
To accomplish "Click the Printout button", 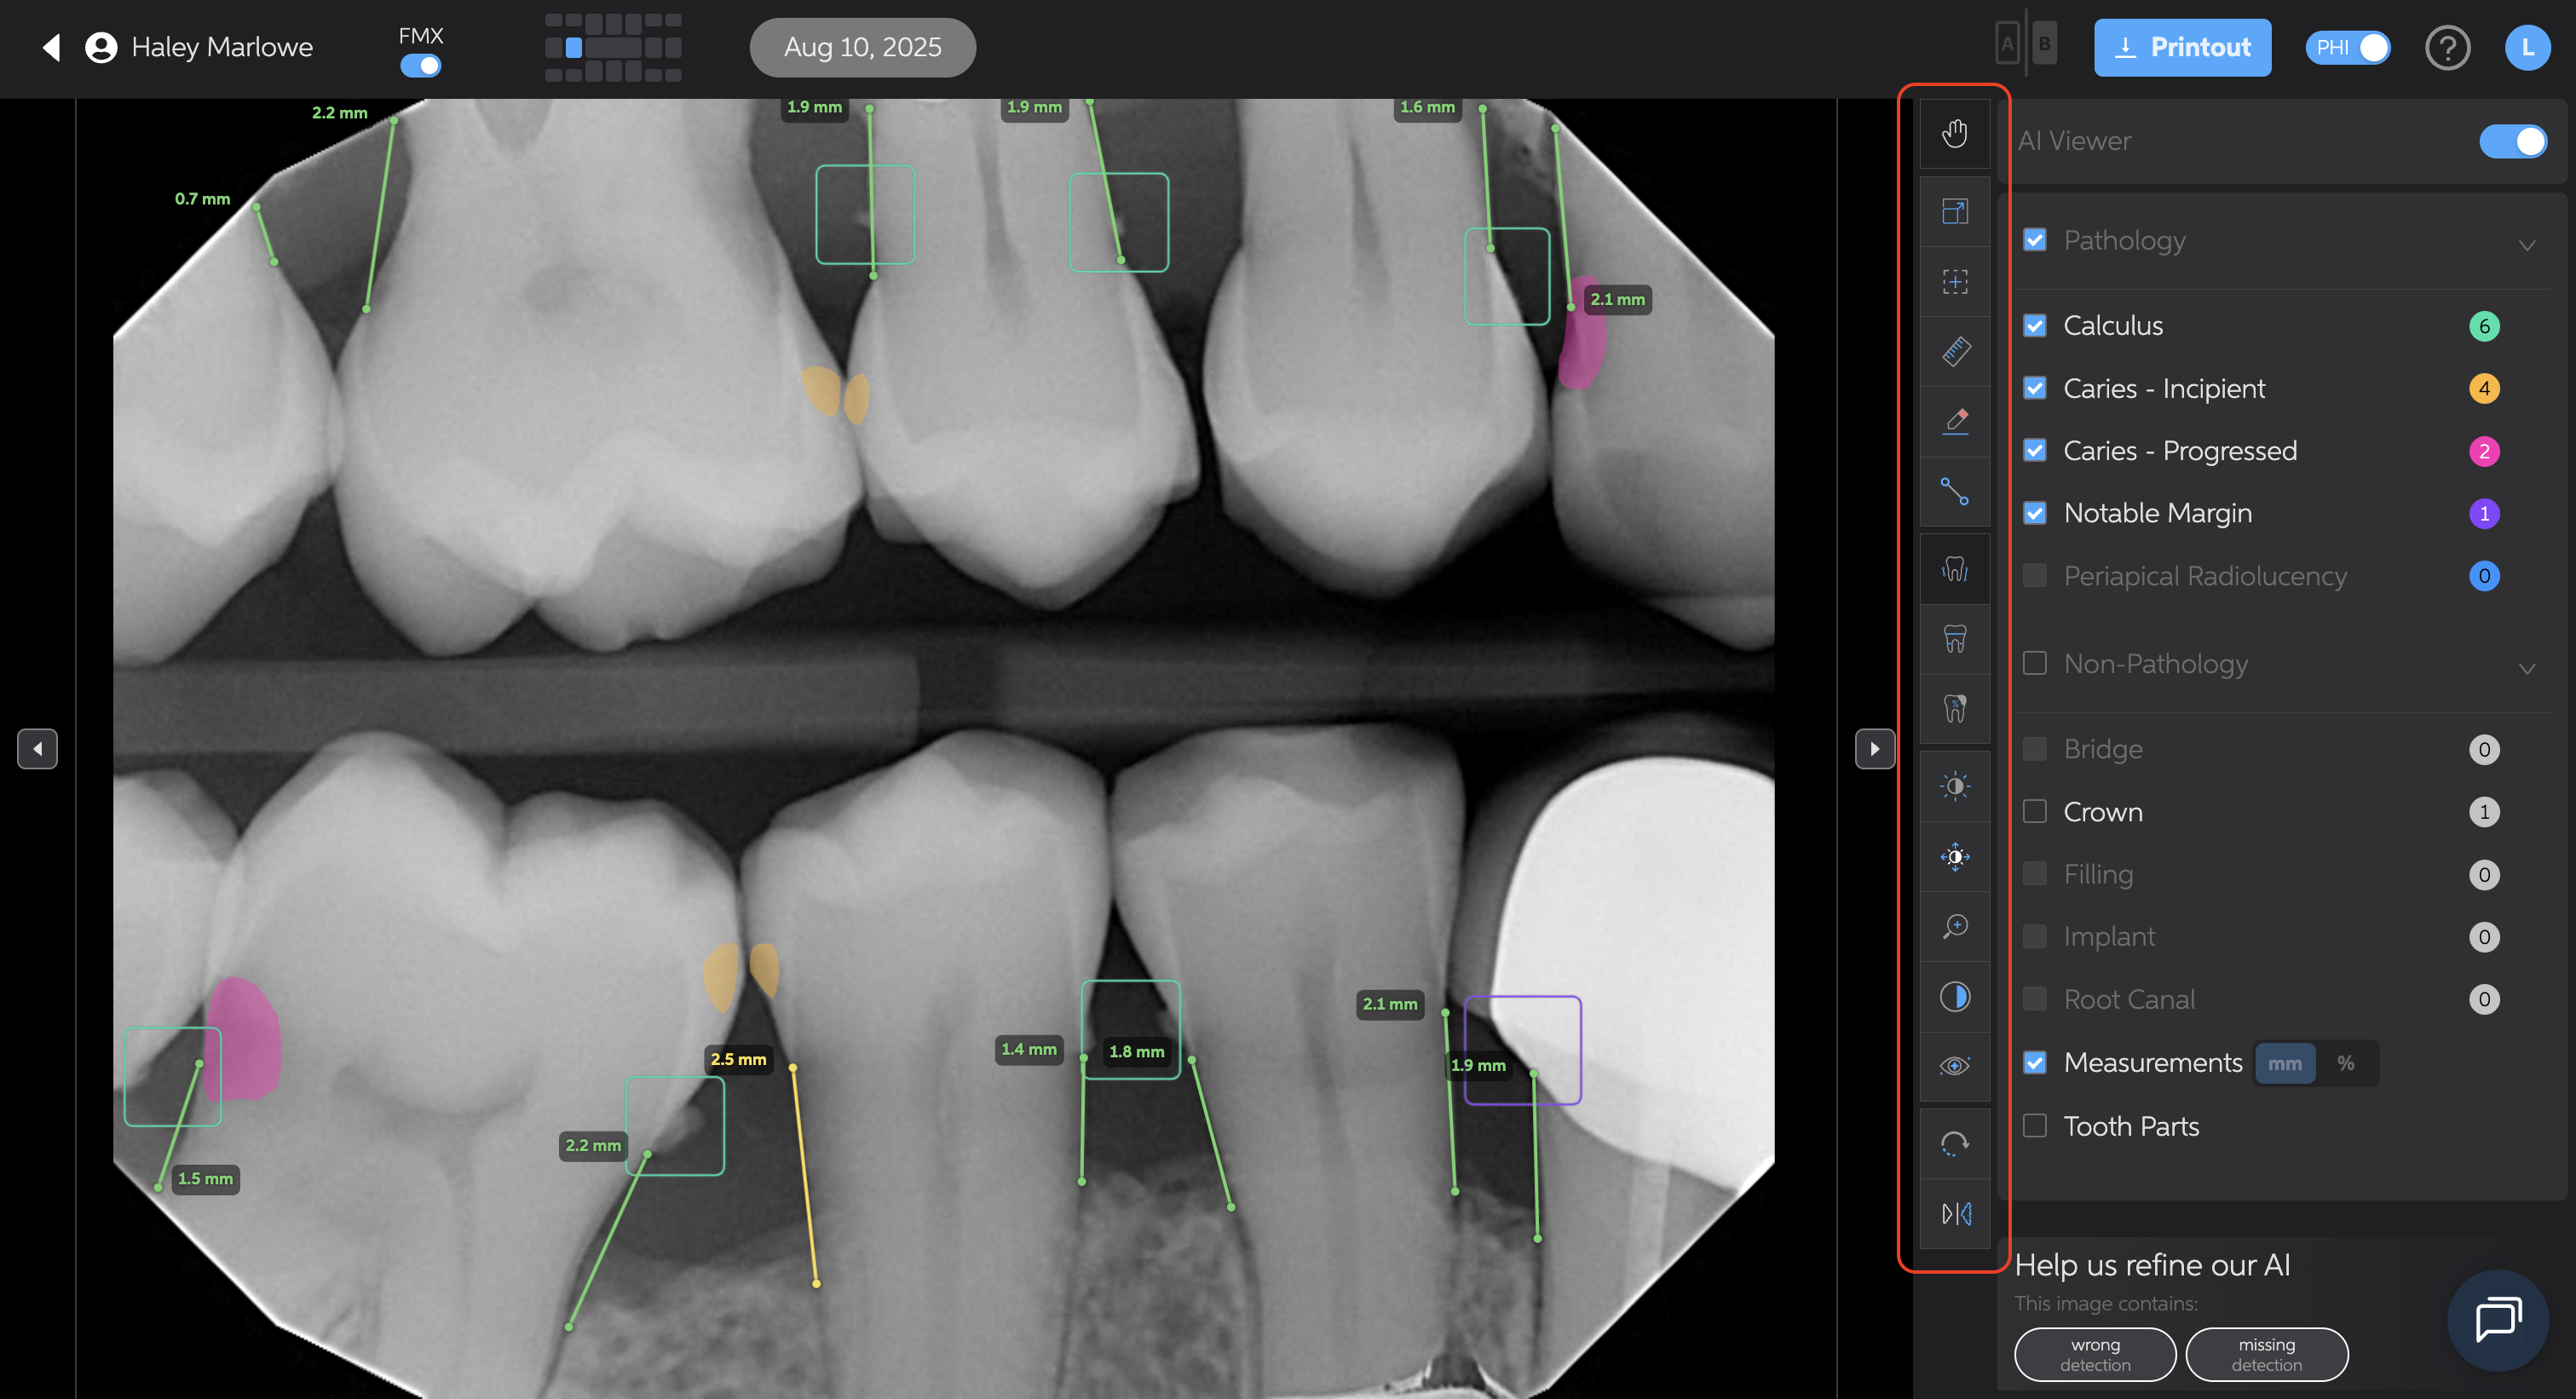I will 2182,48.
